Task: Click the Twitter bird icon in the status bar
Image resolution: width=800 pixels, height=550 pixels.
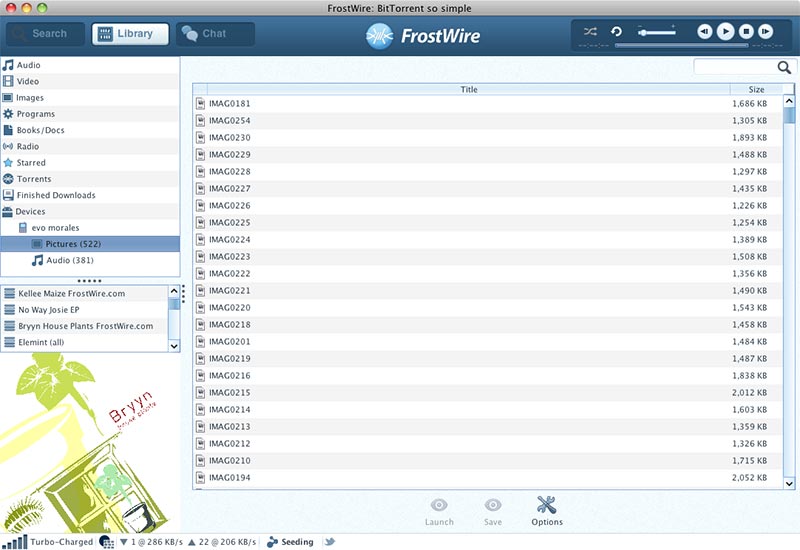Action: click(329, 542)
